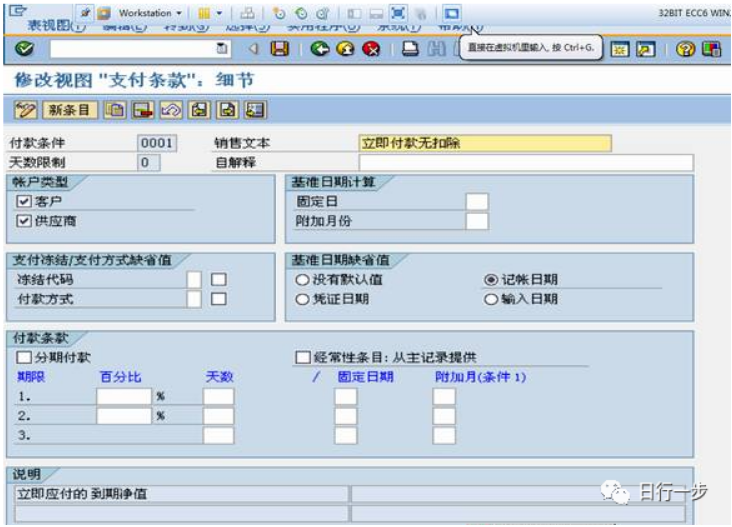
Task: Click the VMware pin icon
Action: point(85,13)
